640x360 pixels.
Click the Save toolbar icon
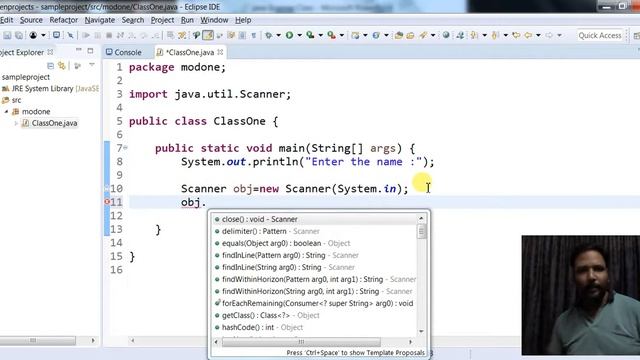7,36
